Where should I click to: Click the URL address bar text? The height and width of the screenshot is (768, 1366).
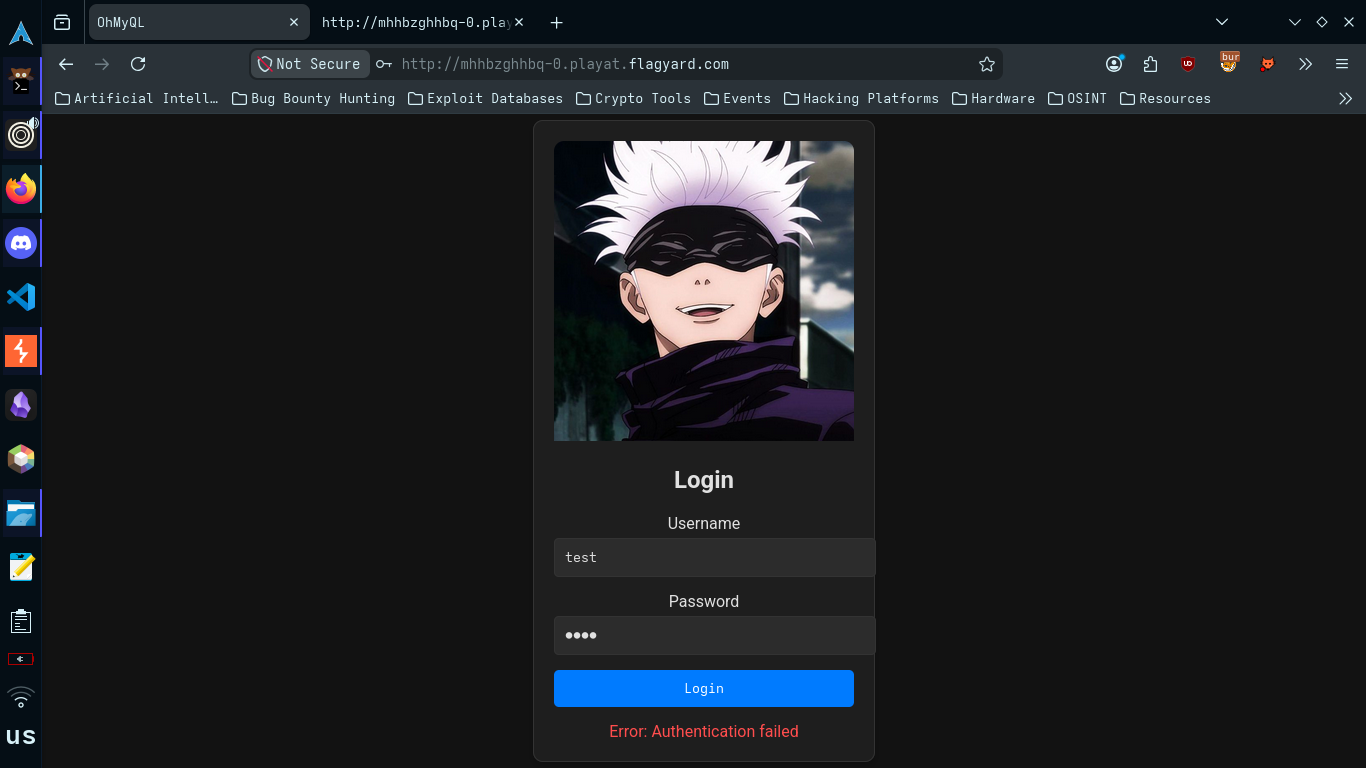pyautogui.click(x=565, y=64)
